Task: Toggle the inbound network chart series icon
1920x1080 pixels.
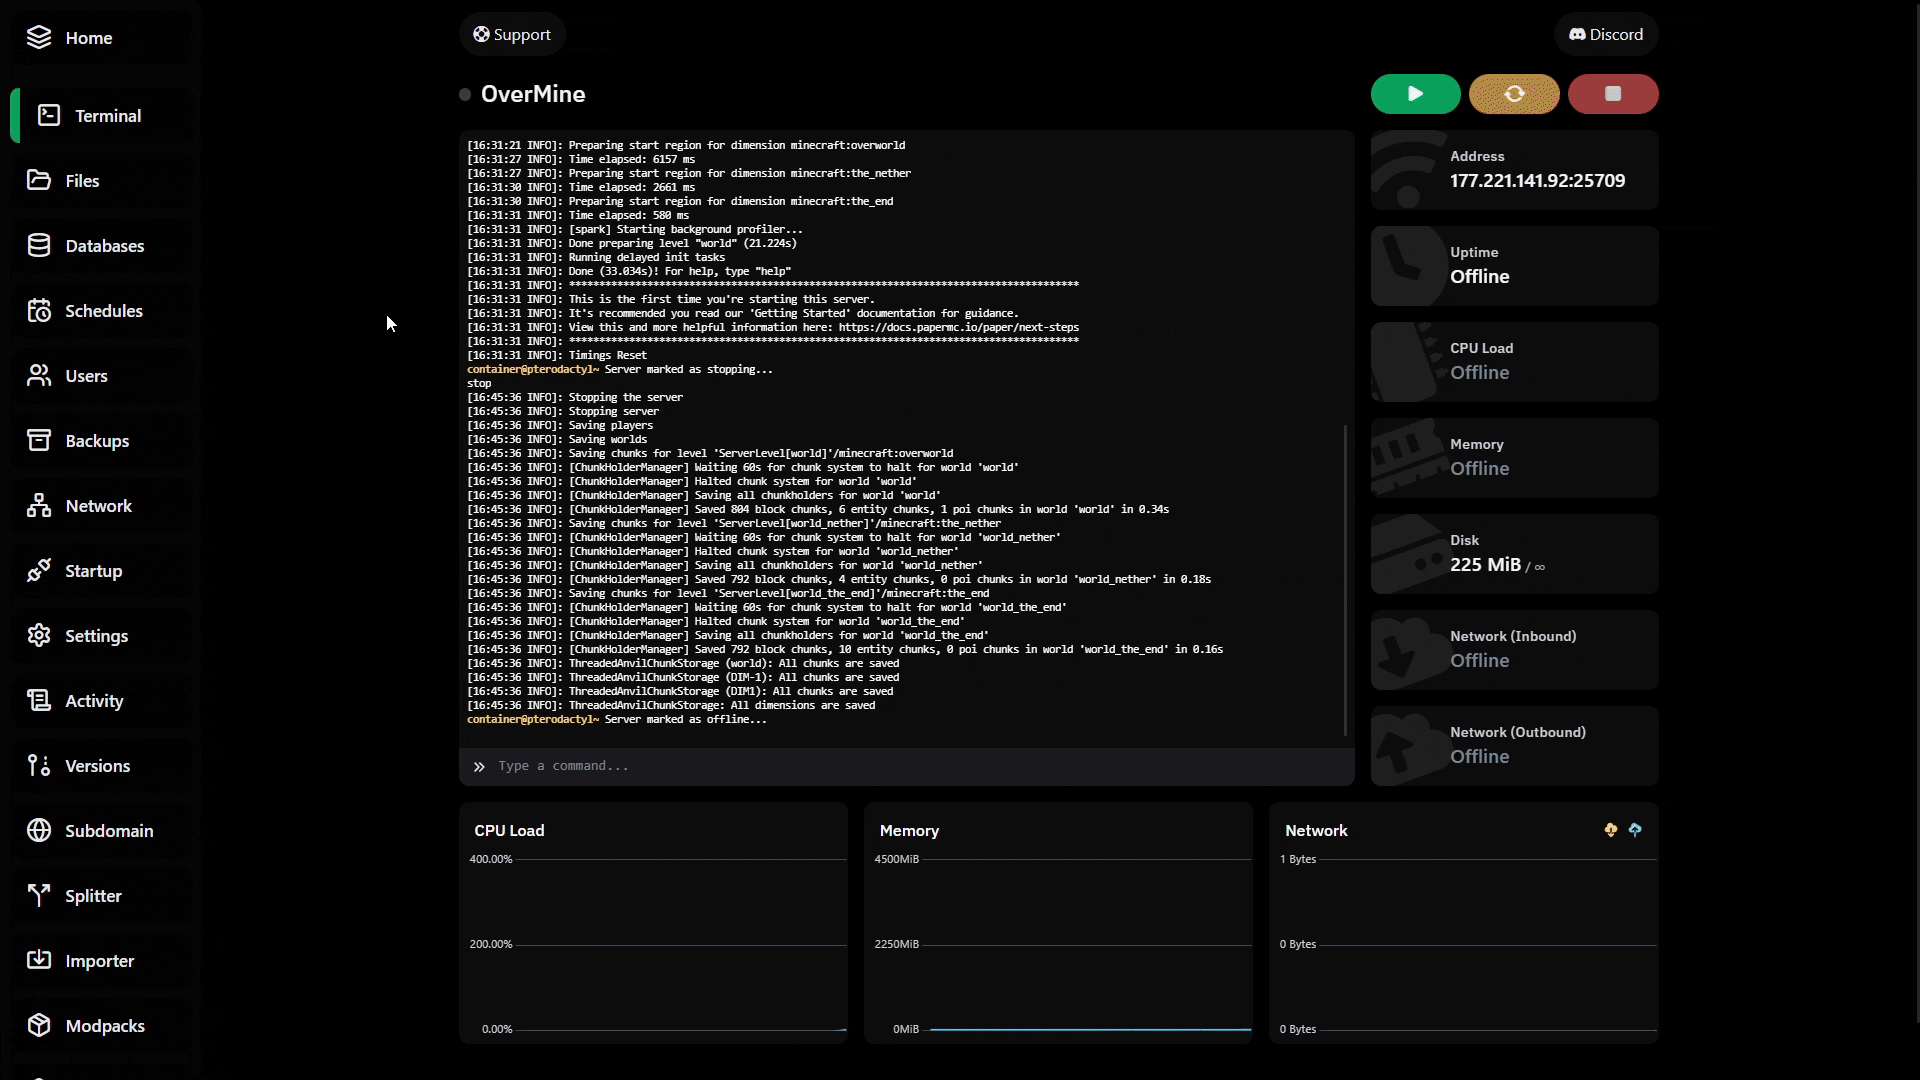Action: click(1610, 830)
